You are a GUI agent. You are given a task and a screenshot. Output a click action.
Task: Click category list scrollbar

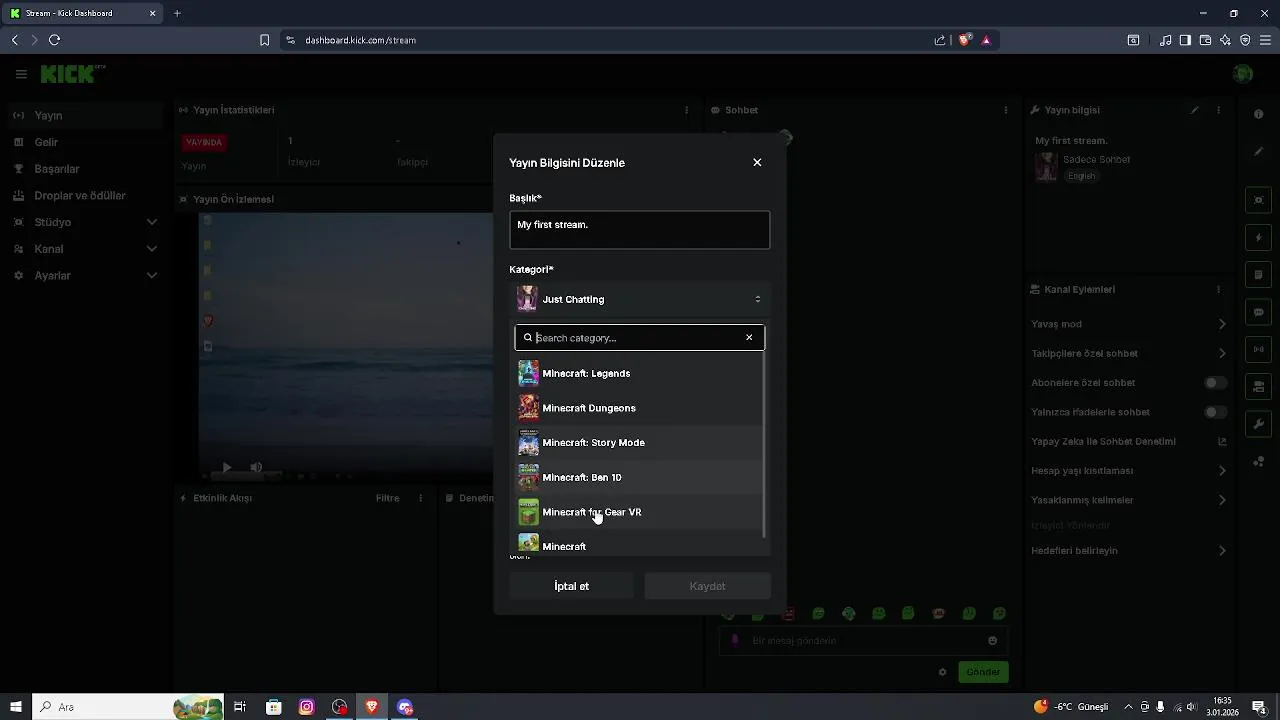pyautogui.click(x=765, y=445)
